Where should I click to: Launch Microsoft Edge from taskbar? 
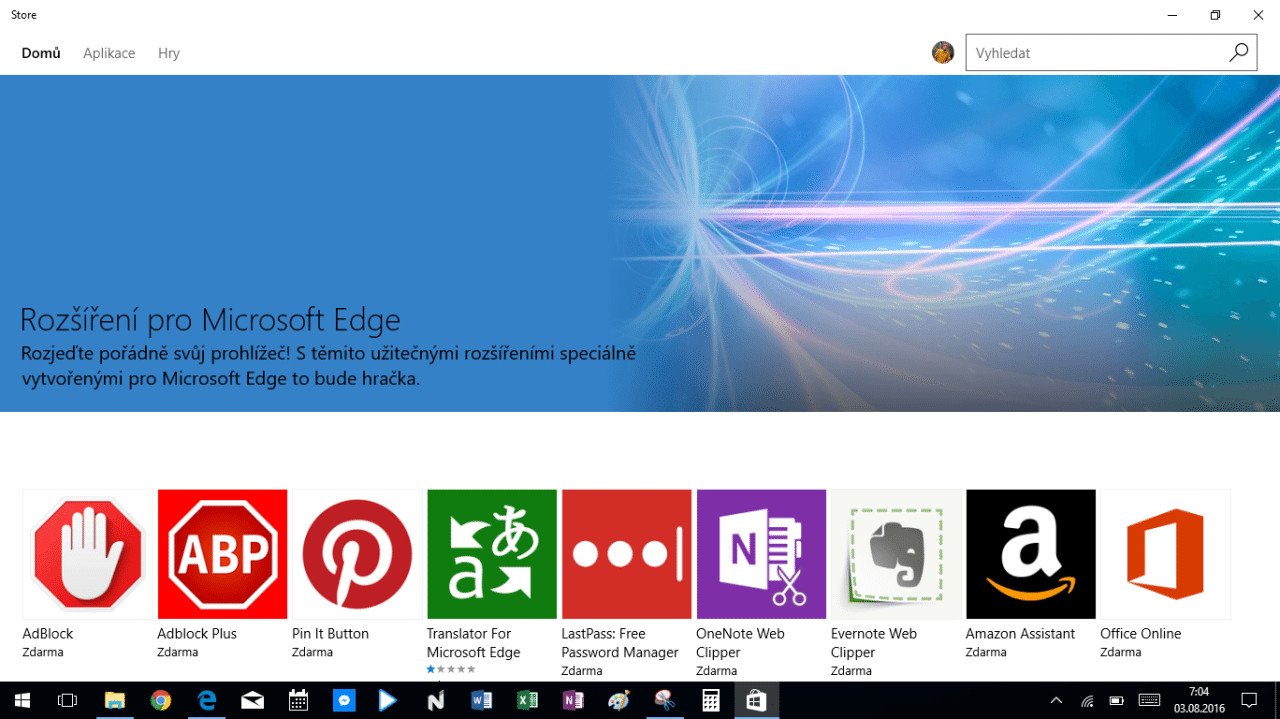[x=207, y=701]
